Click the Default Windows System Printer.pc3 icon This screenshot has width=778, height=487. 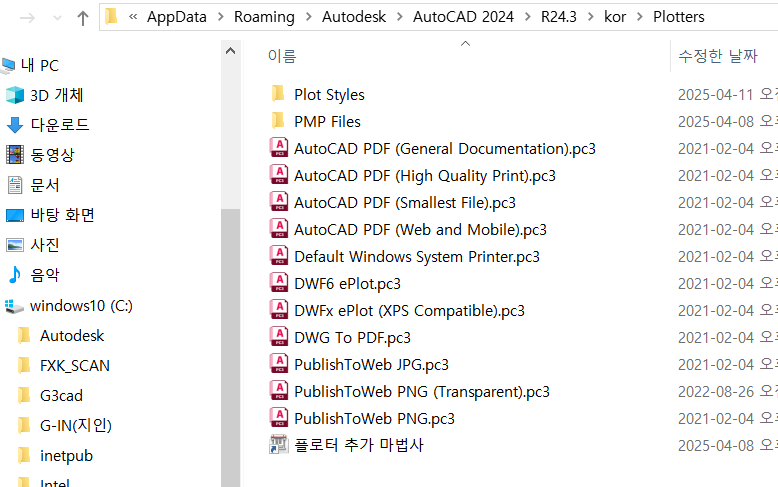click(x=279, y=256)
